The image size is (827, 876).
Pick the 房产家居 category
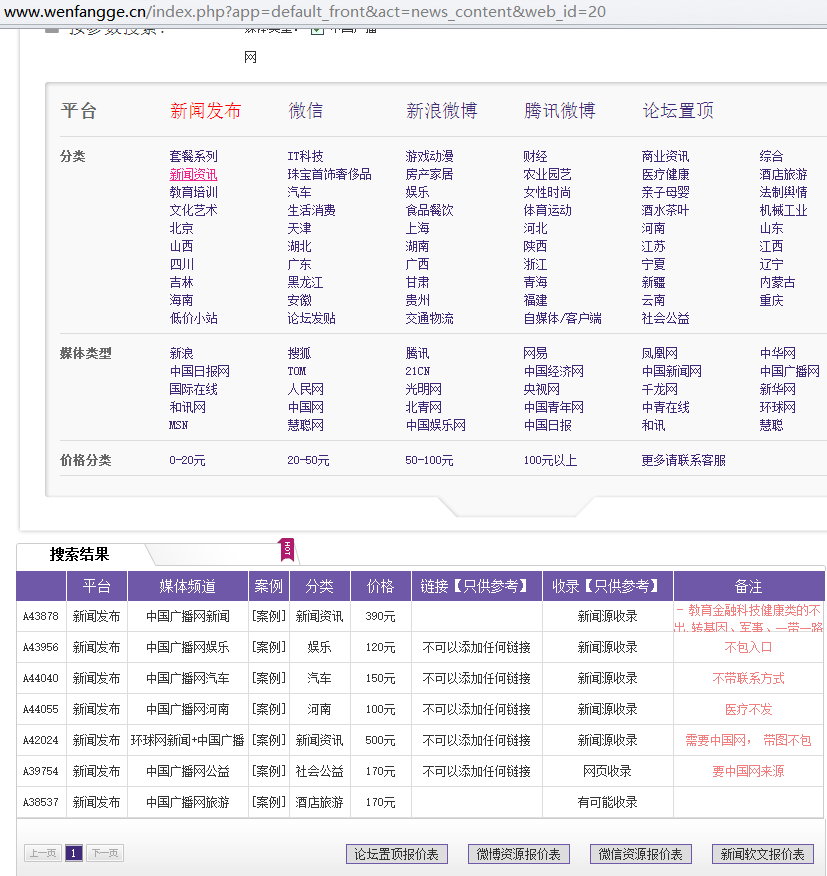(429, 174)
